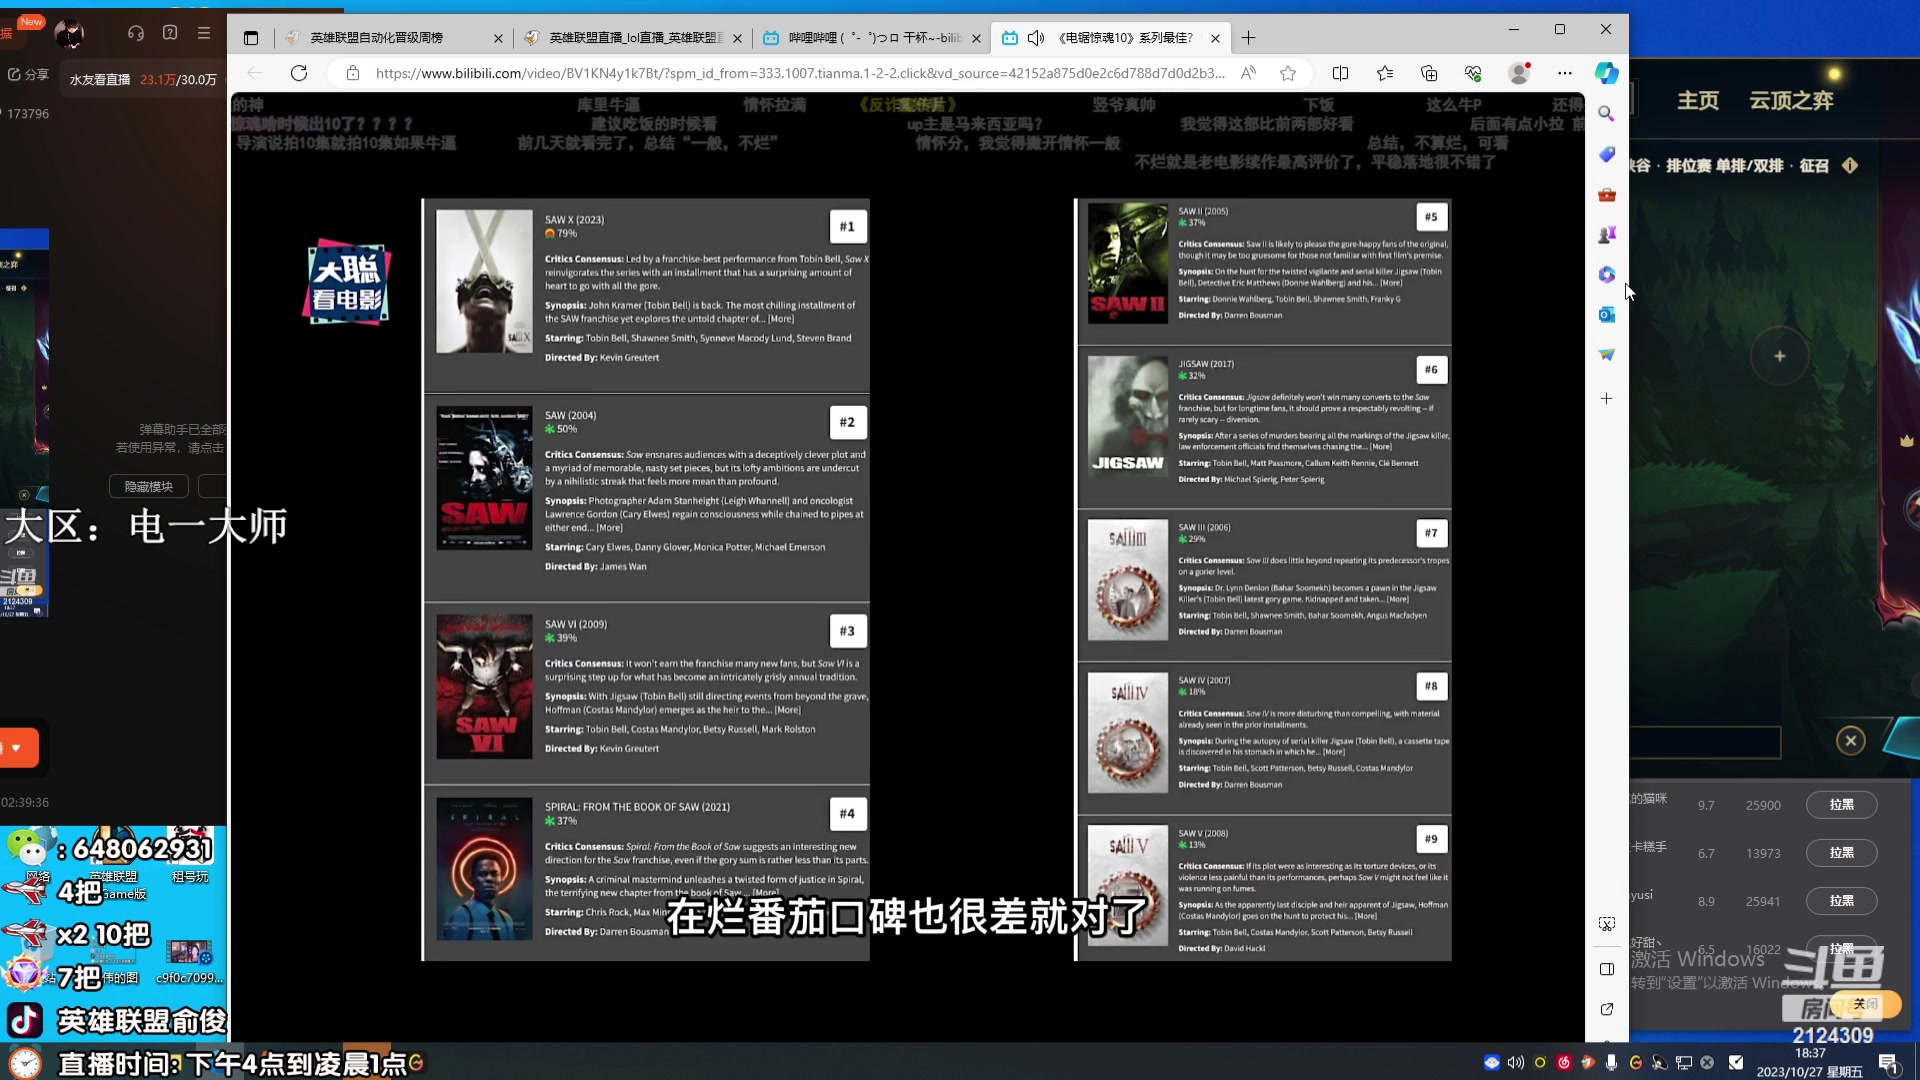Screen dimensions: 1920x1080
Task: Open the split screen icon in Edge toolbar
Action: [1341, 73]
